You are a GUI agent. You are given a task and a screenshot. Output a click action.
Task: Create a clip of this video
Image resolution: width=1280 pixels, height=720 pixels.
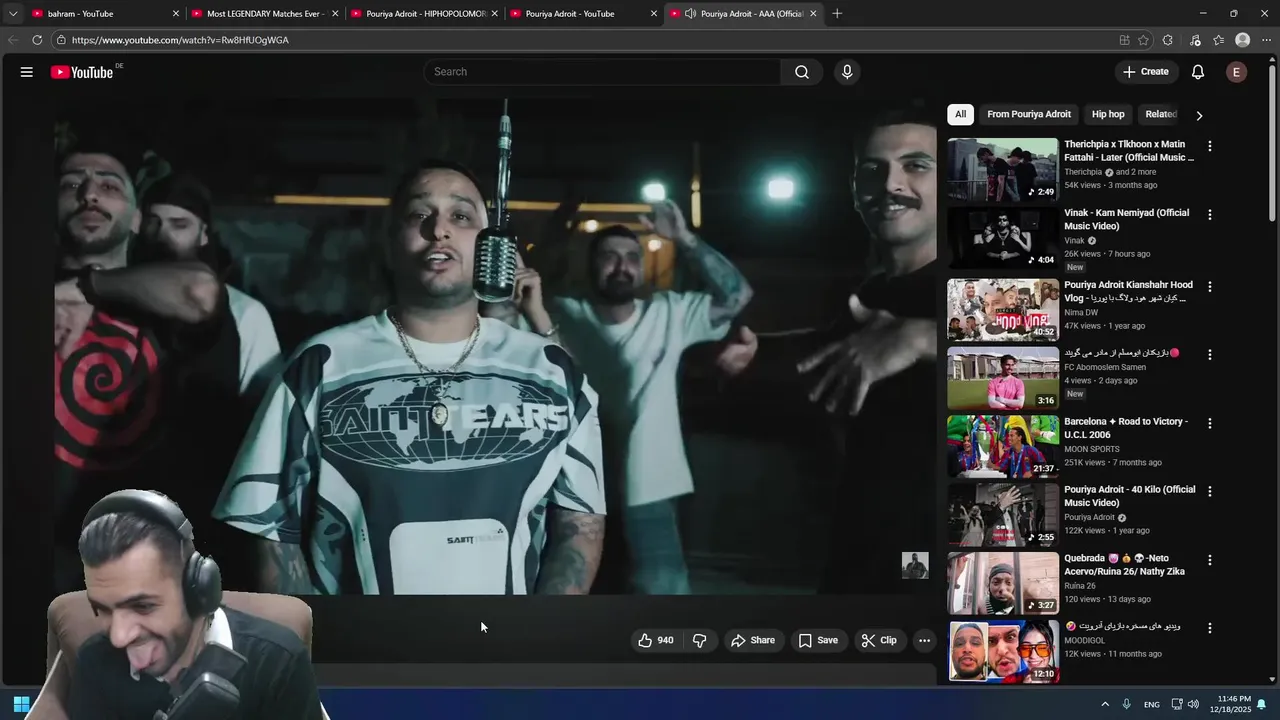(x=879, y=640)
